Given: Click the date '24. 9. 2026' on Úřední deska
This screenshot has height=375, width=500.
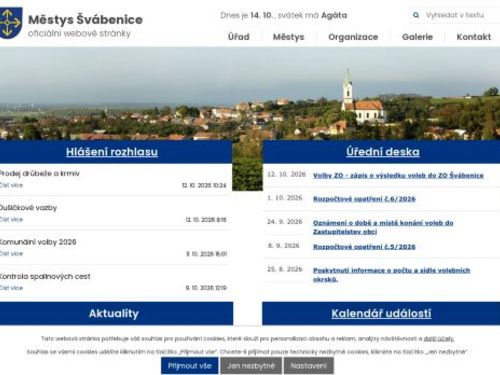Looking at the screenshot, I should [x=285, y=222].
